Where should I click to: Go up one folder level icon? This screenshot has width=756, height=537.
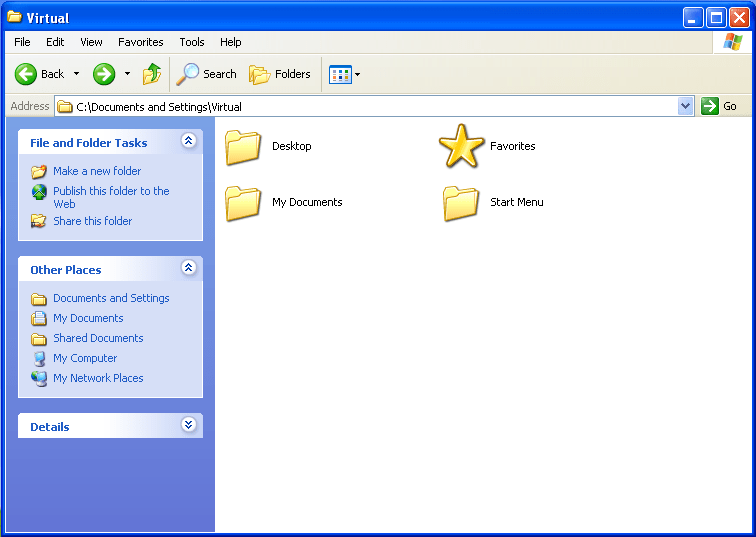(x=152, y=74)
